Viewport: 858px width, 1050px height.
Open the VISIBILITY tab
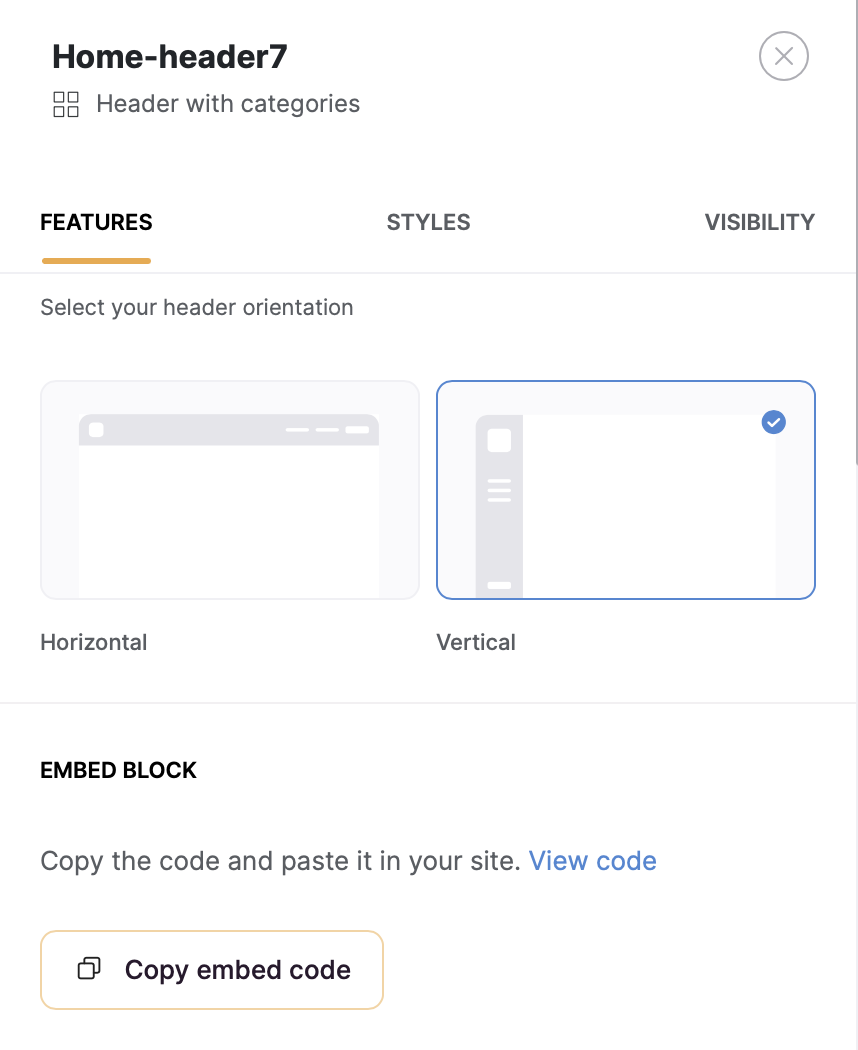click(x=760, y=222)
